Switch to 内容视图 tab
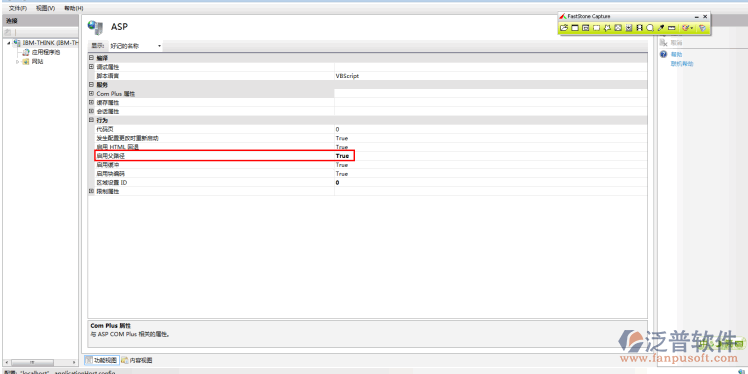Image resolution: width=748 pixels, height=374 pixels. pyautogui.click(x=137, y=360)
